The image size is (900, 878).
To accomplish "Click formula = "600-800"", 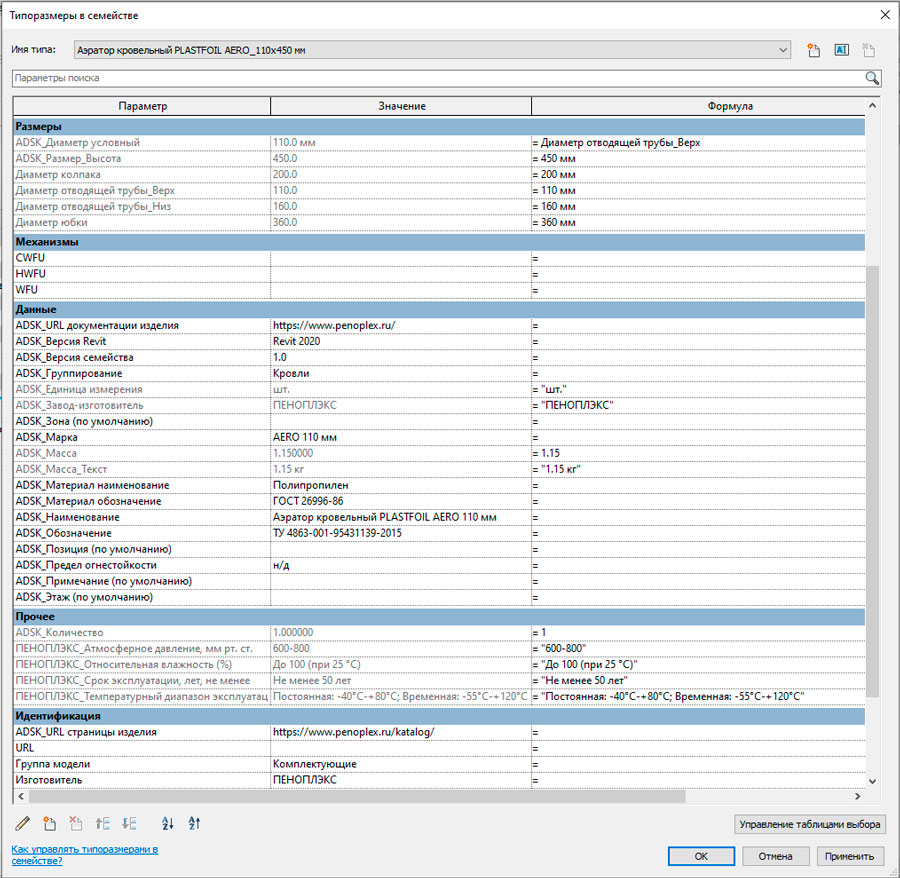I will [x=698, y=648].
